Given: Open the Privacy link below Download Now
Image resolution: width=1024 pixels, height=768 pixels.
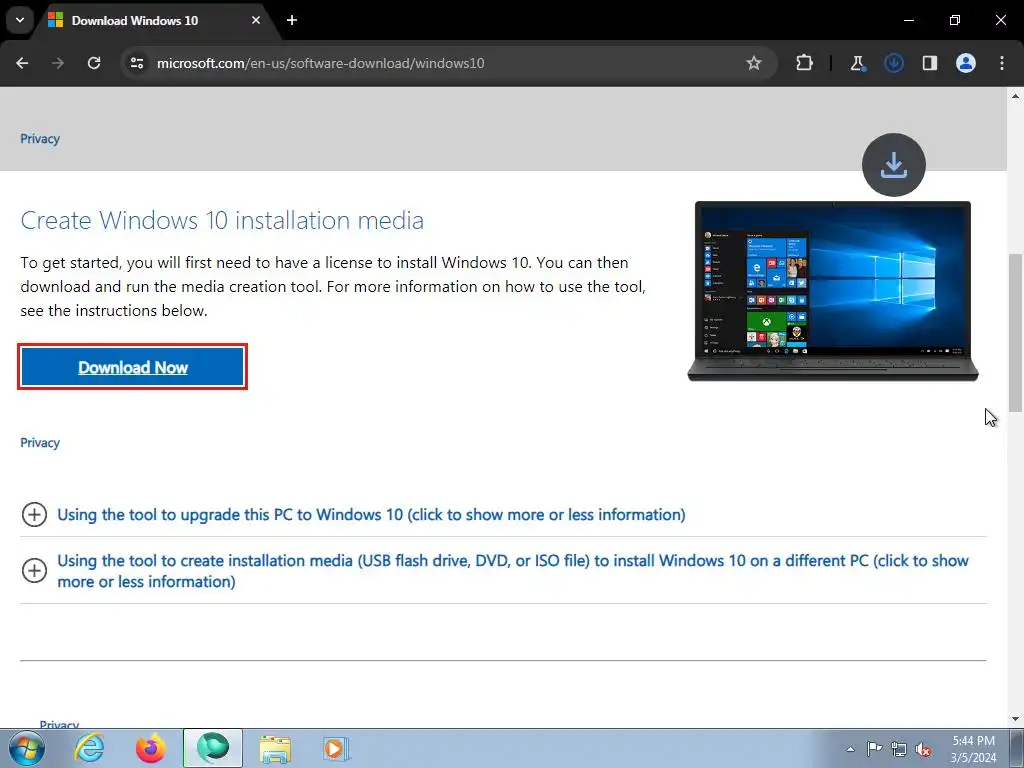Looking at the screenshot, I should pos(40,442).
